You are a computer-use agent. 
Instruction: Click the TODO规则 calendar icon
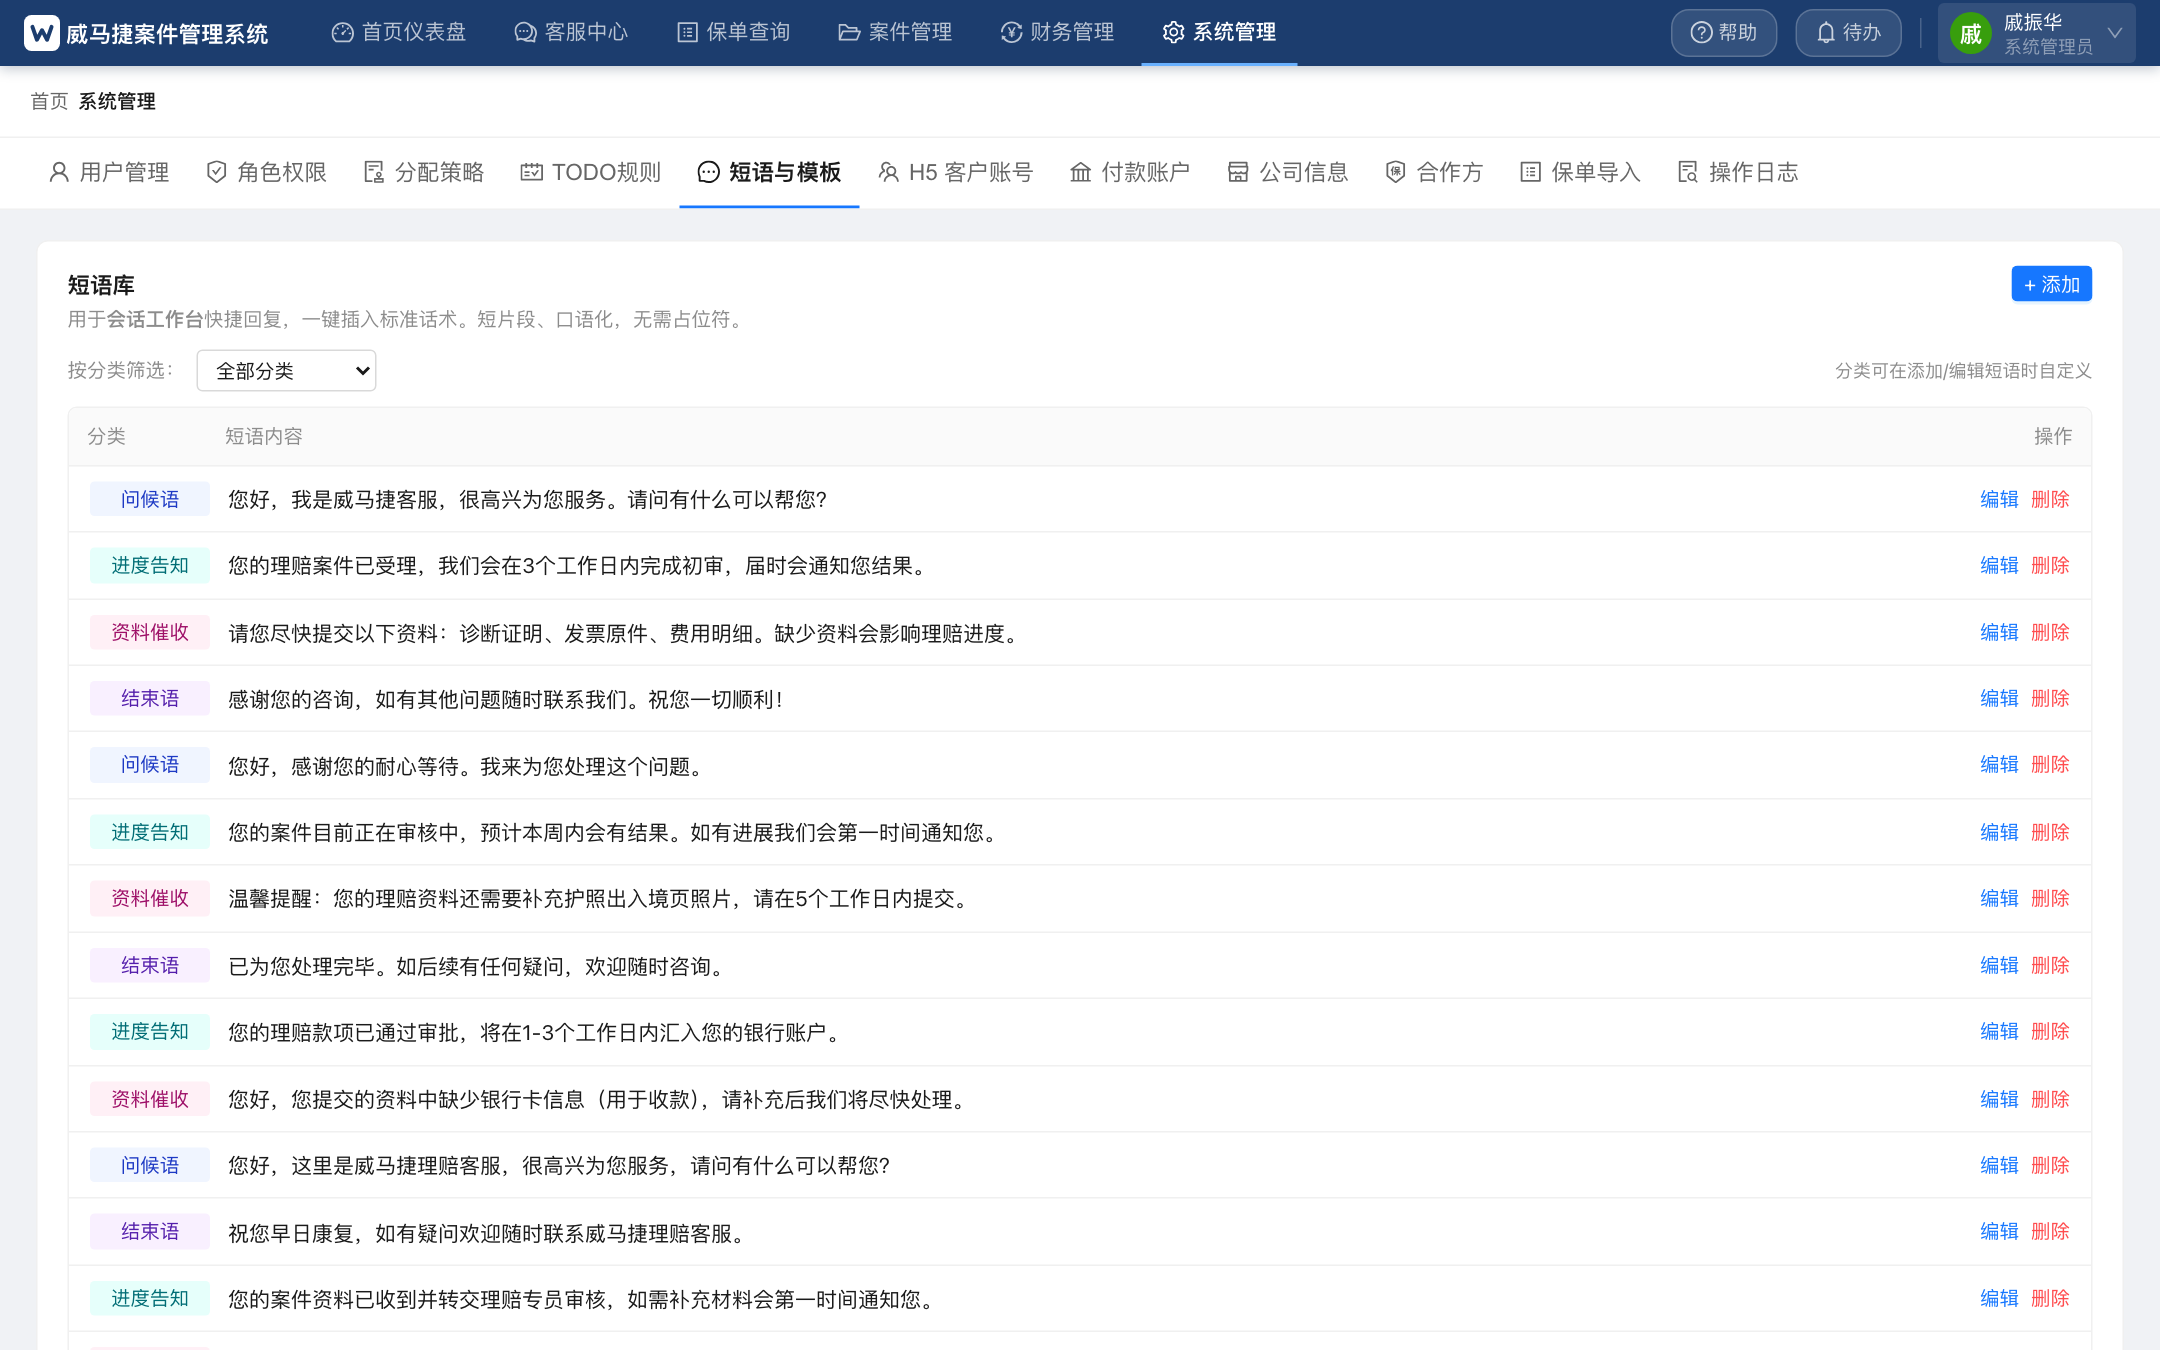pos(531,172)
